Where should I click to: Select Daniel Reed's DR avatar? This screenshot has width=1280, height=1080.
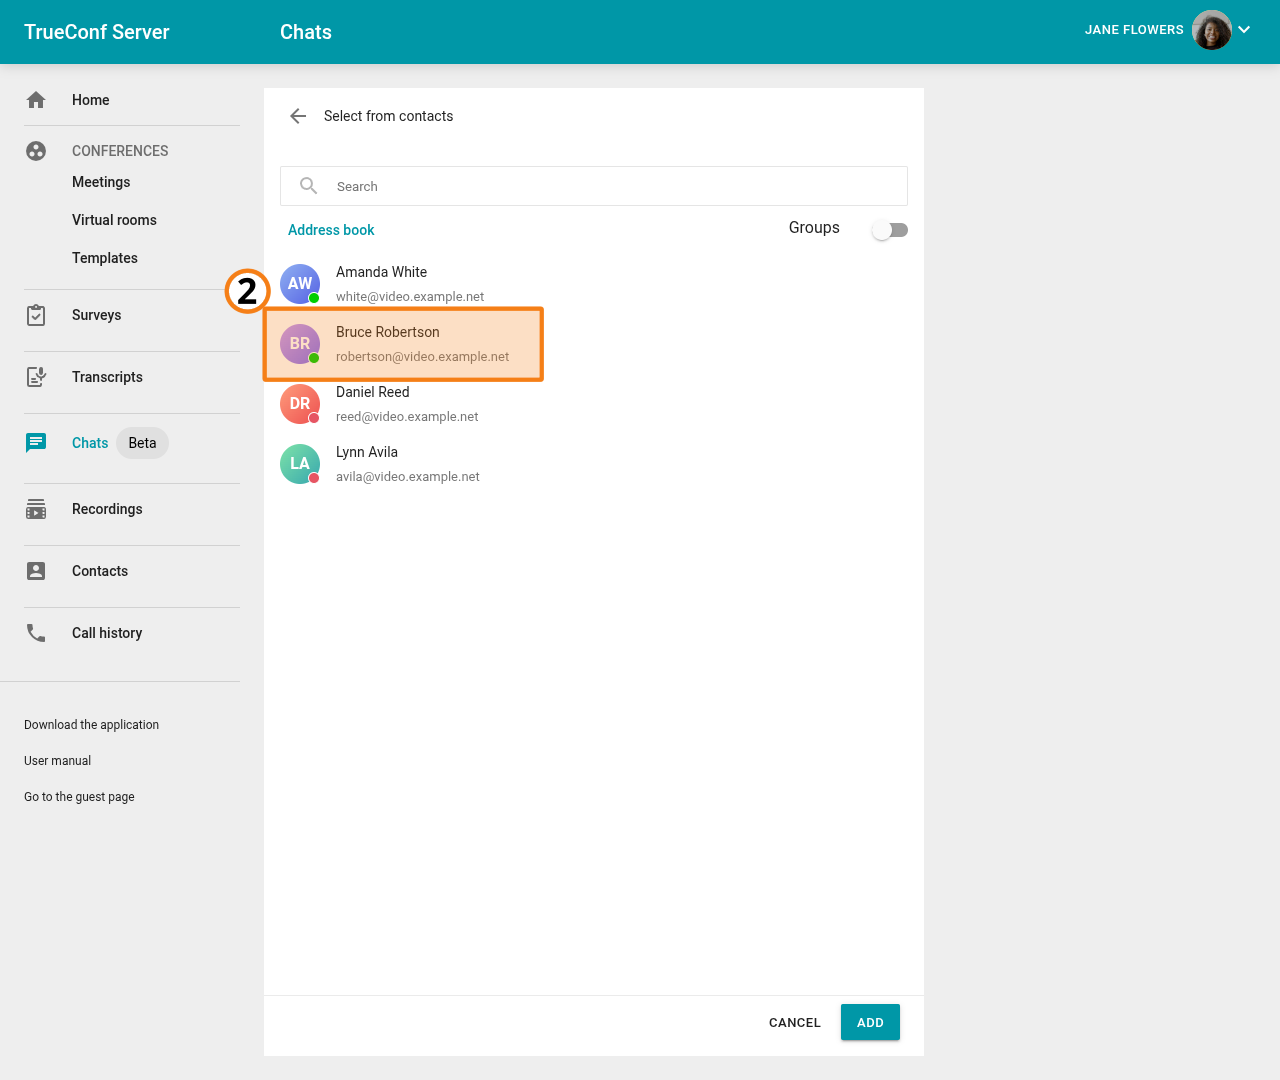pyautogui.click(x=300, y=404)
